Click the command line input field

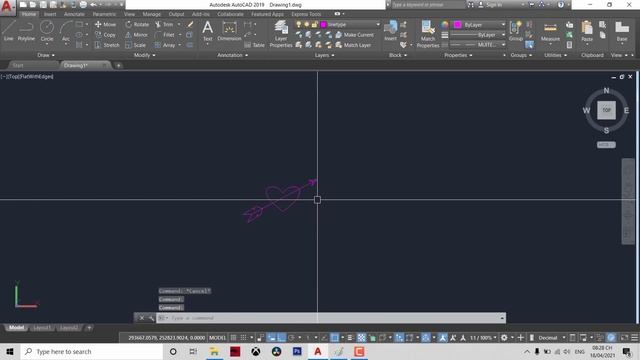tap(331, 318)
